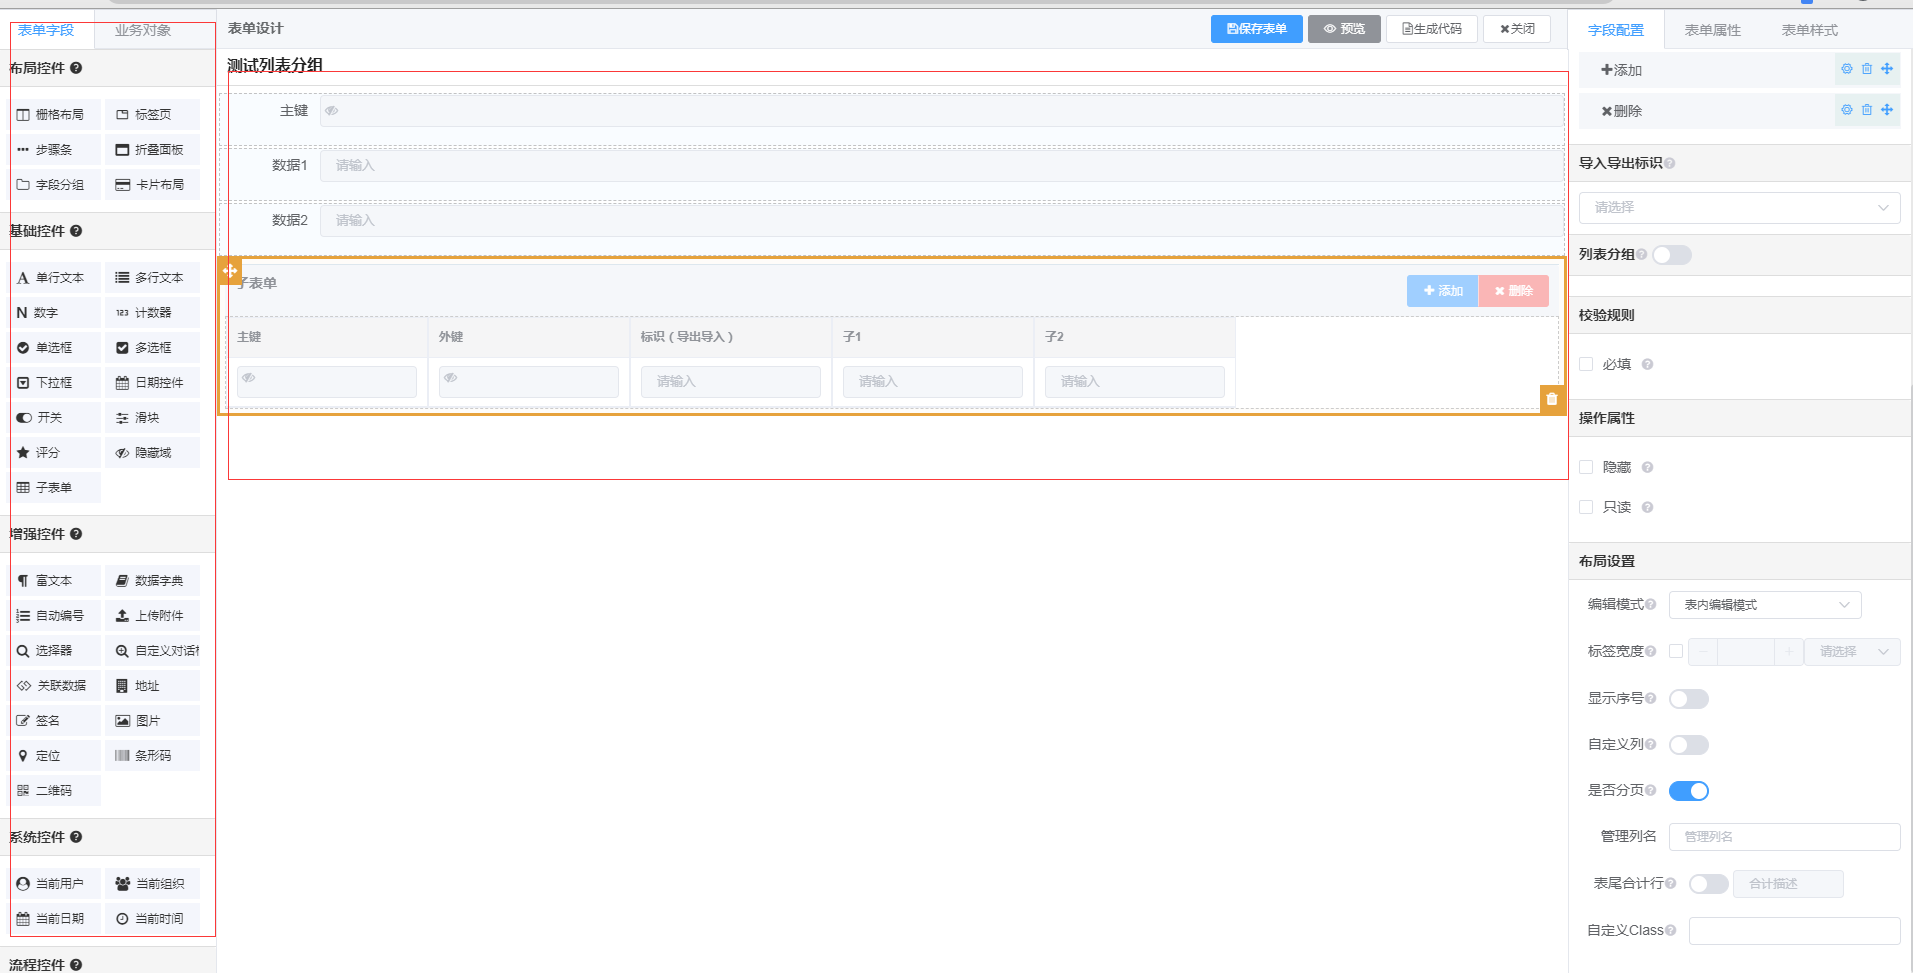
Task: Enable the 只读 read-only checkbox
Action: (1586, 507)
